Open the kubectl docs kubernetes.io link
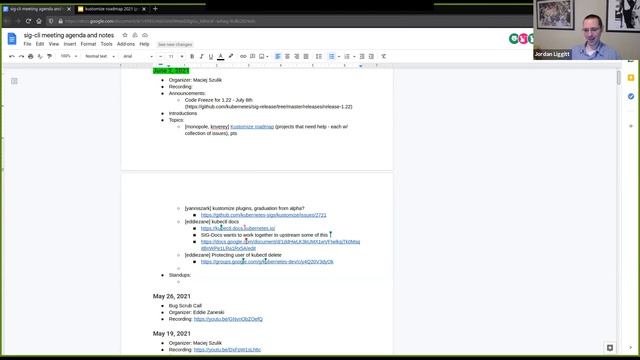Viewport: 640px width, 360px height. pos(238,228)
